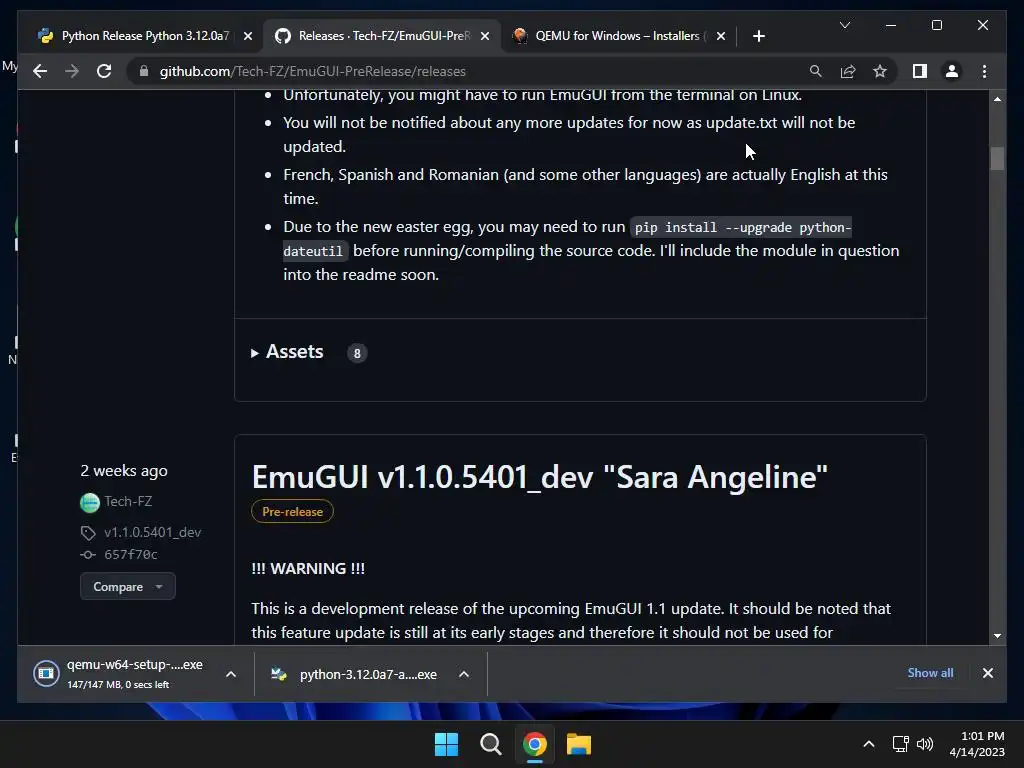Click the forward navigation arrow
The height and width of the screenshot is (768, 1024).
point(72,71)
